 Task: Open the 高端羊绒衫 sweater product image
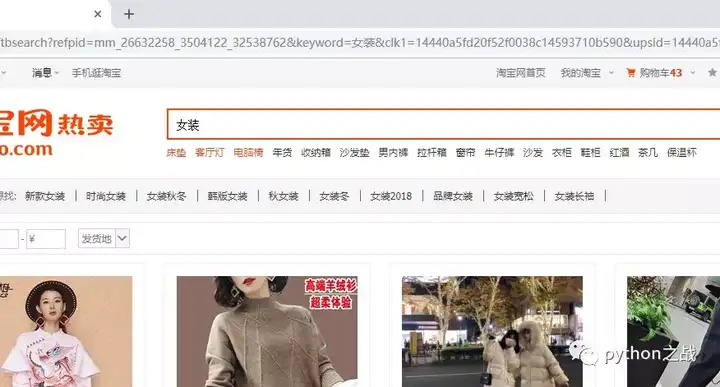267,331
